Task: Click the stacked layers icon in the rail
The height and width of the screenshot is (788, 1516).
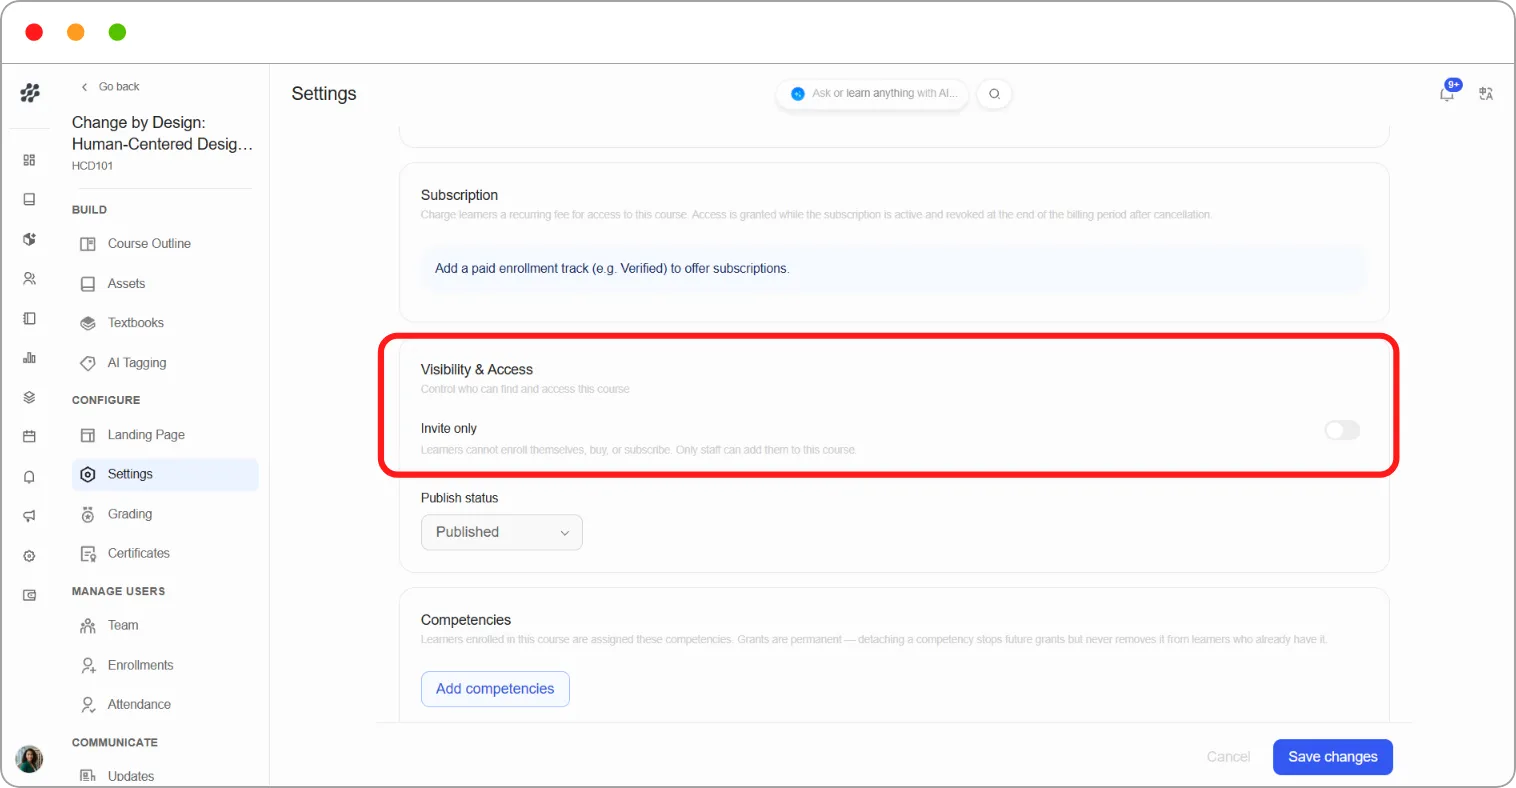Action: tap(29, 397)
